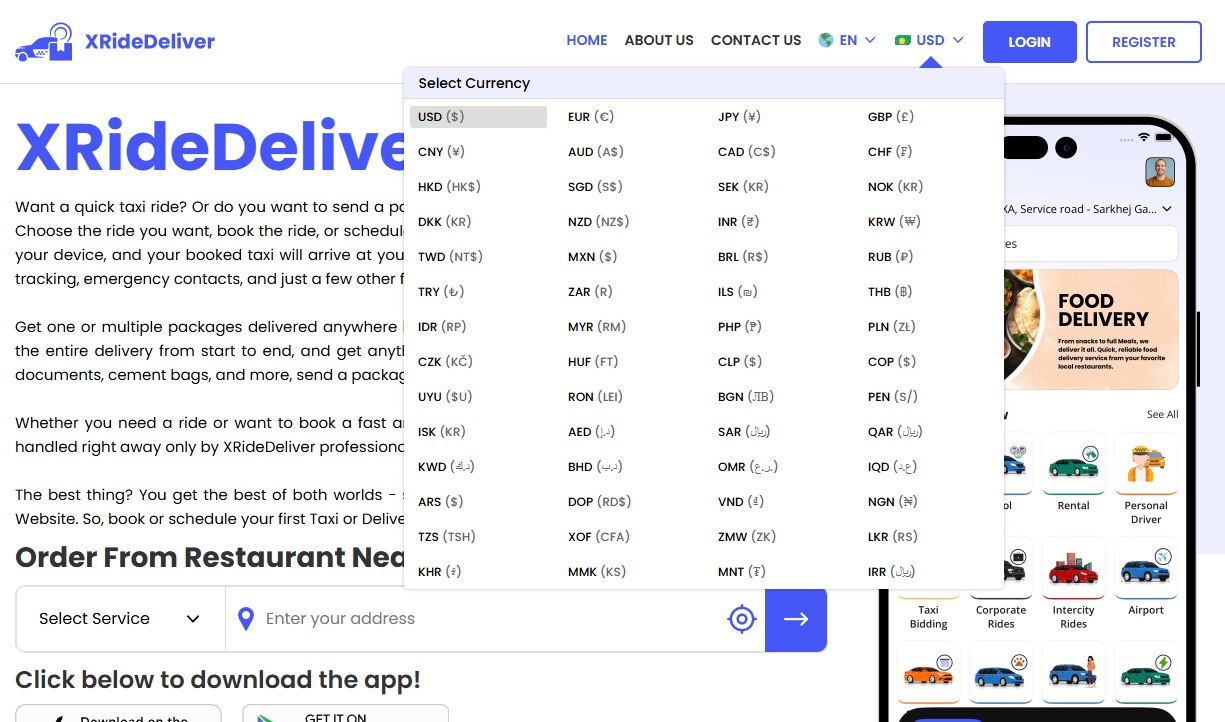Tap the Rental car icon
This screenshot has height=722, width=1225.
[1073, 465]
